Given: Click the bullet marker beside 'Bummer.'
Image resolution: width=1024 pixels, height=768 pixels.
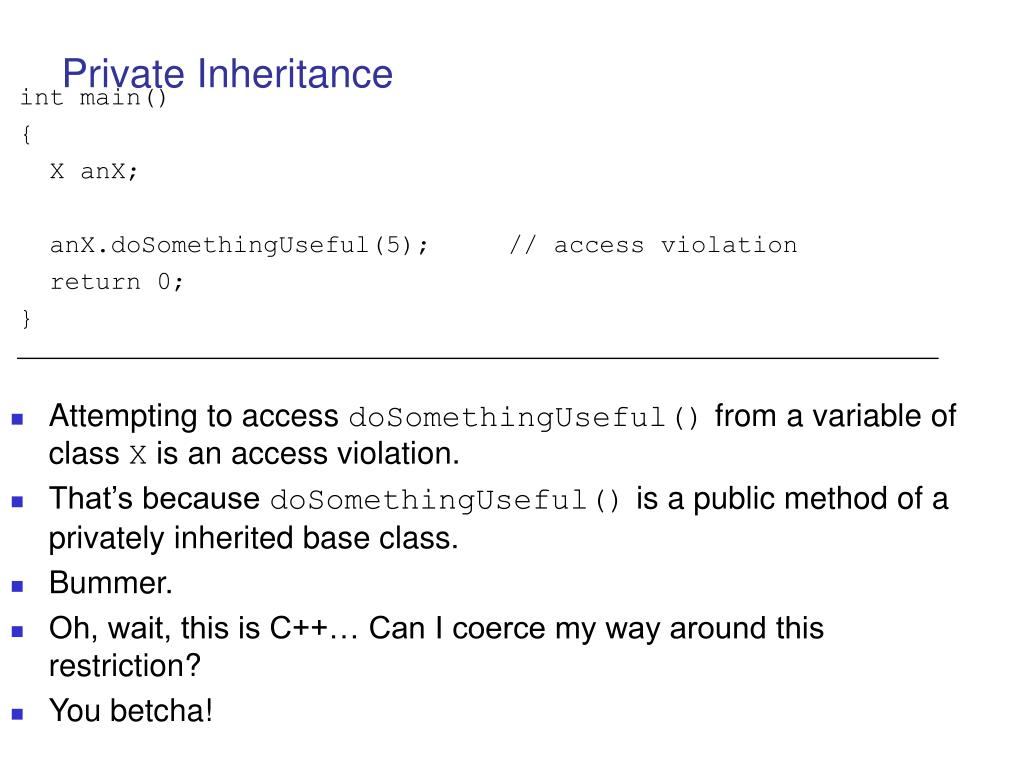Looking at the screenshot, I should [18, 586].
